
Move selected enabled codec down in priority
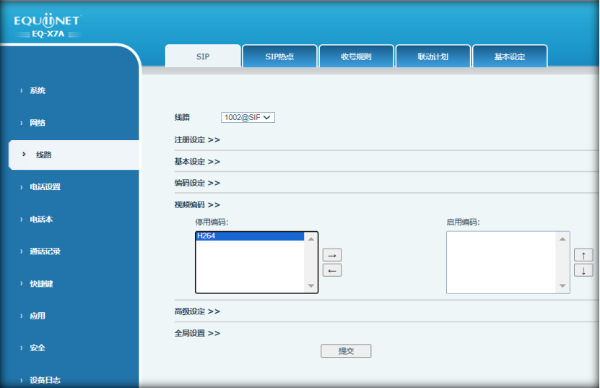click(x=584, y=271)
